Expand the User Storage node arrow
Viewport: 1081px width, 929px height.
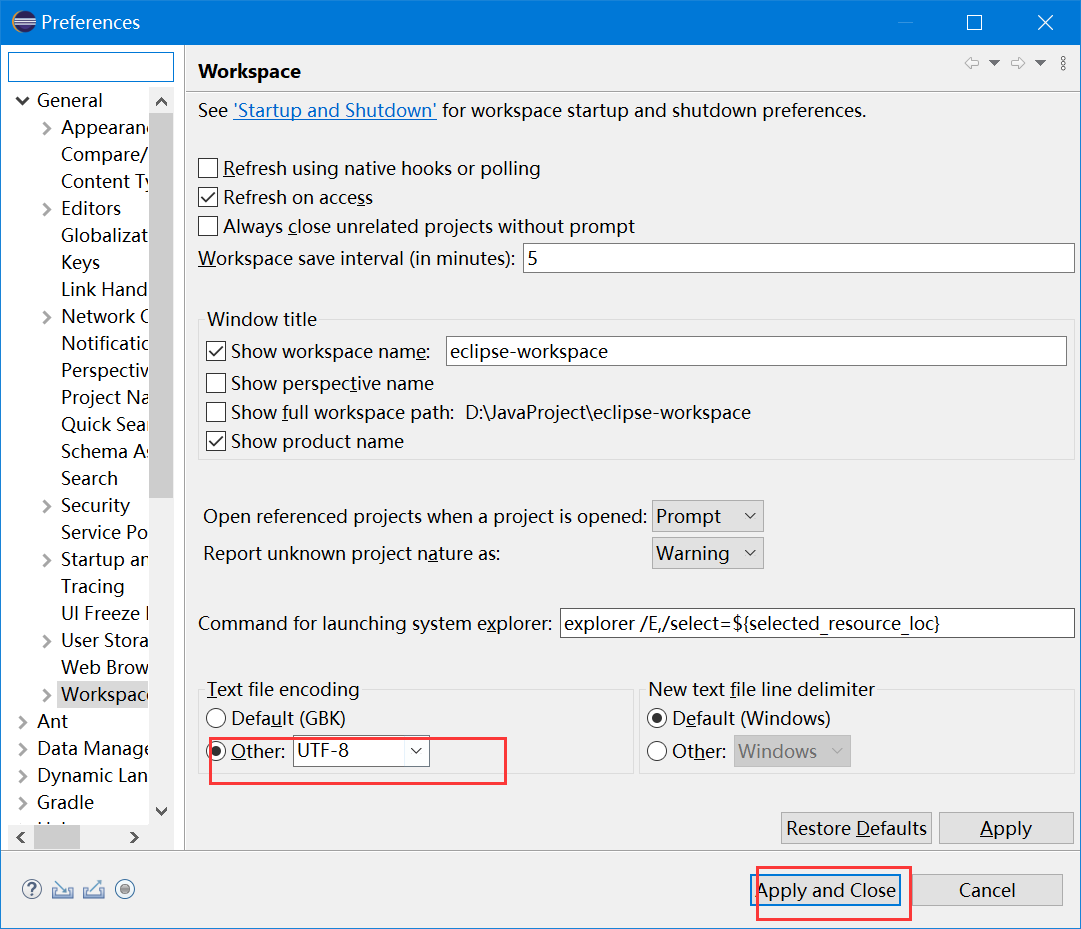47,641
